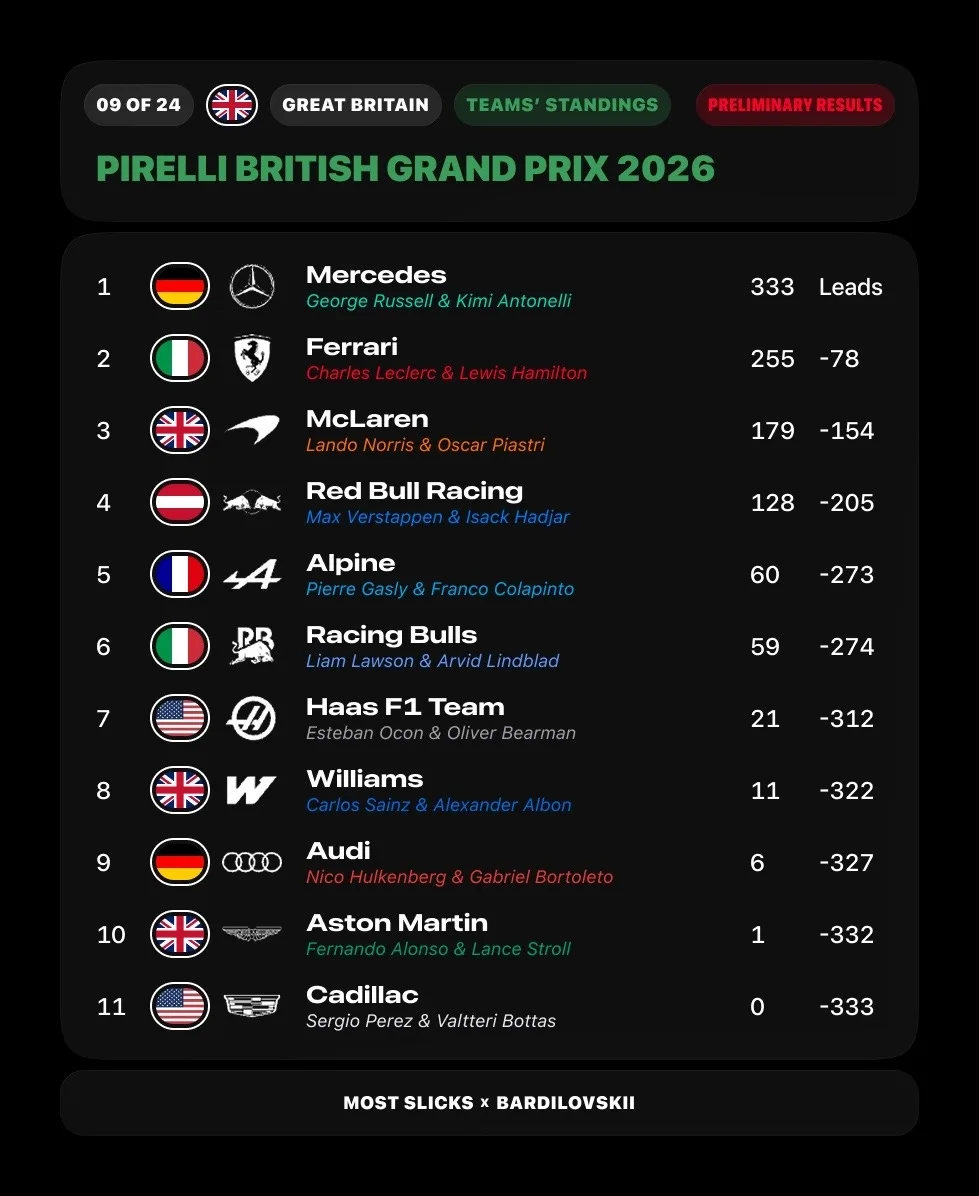
Task: Click the French flag beside Alpine
Action: click(180, 574)
